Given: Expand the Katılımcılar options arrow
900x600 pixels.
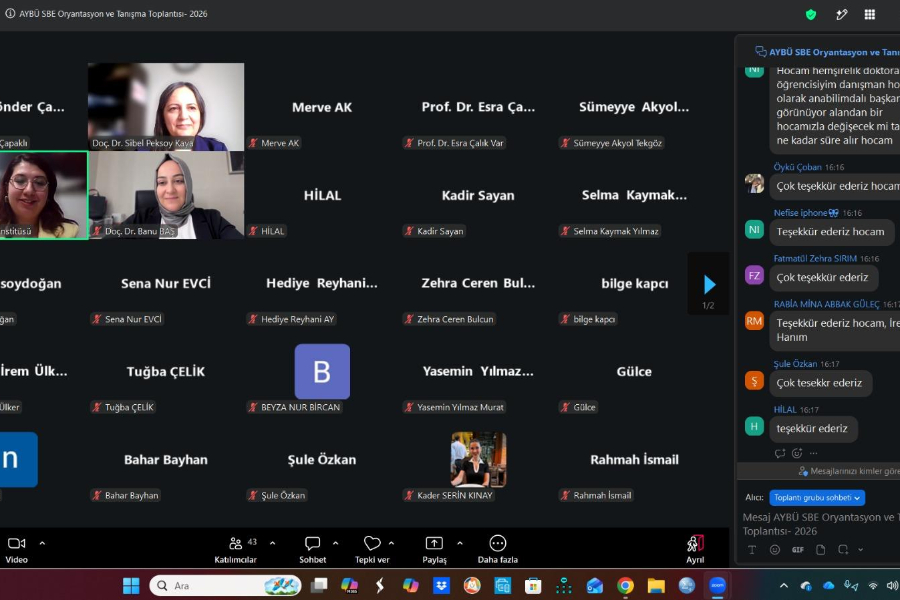Looking at the screenshot, I should (x=273, y=543).
